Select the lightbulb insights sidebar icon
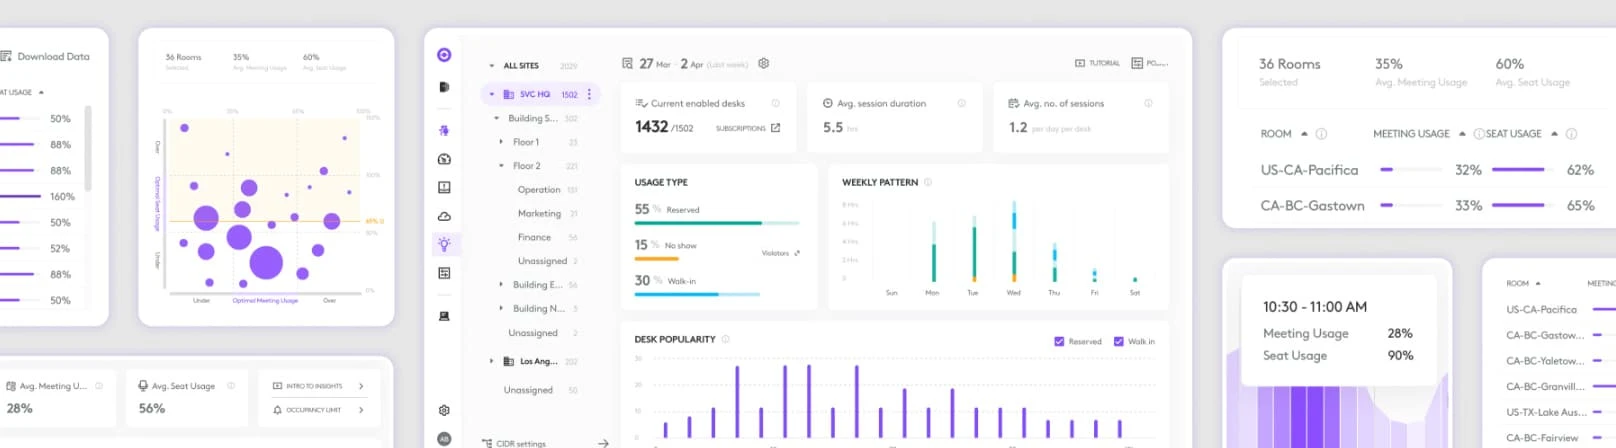This screenshot has height=448, width=1616. point(444,244)
